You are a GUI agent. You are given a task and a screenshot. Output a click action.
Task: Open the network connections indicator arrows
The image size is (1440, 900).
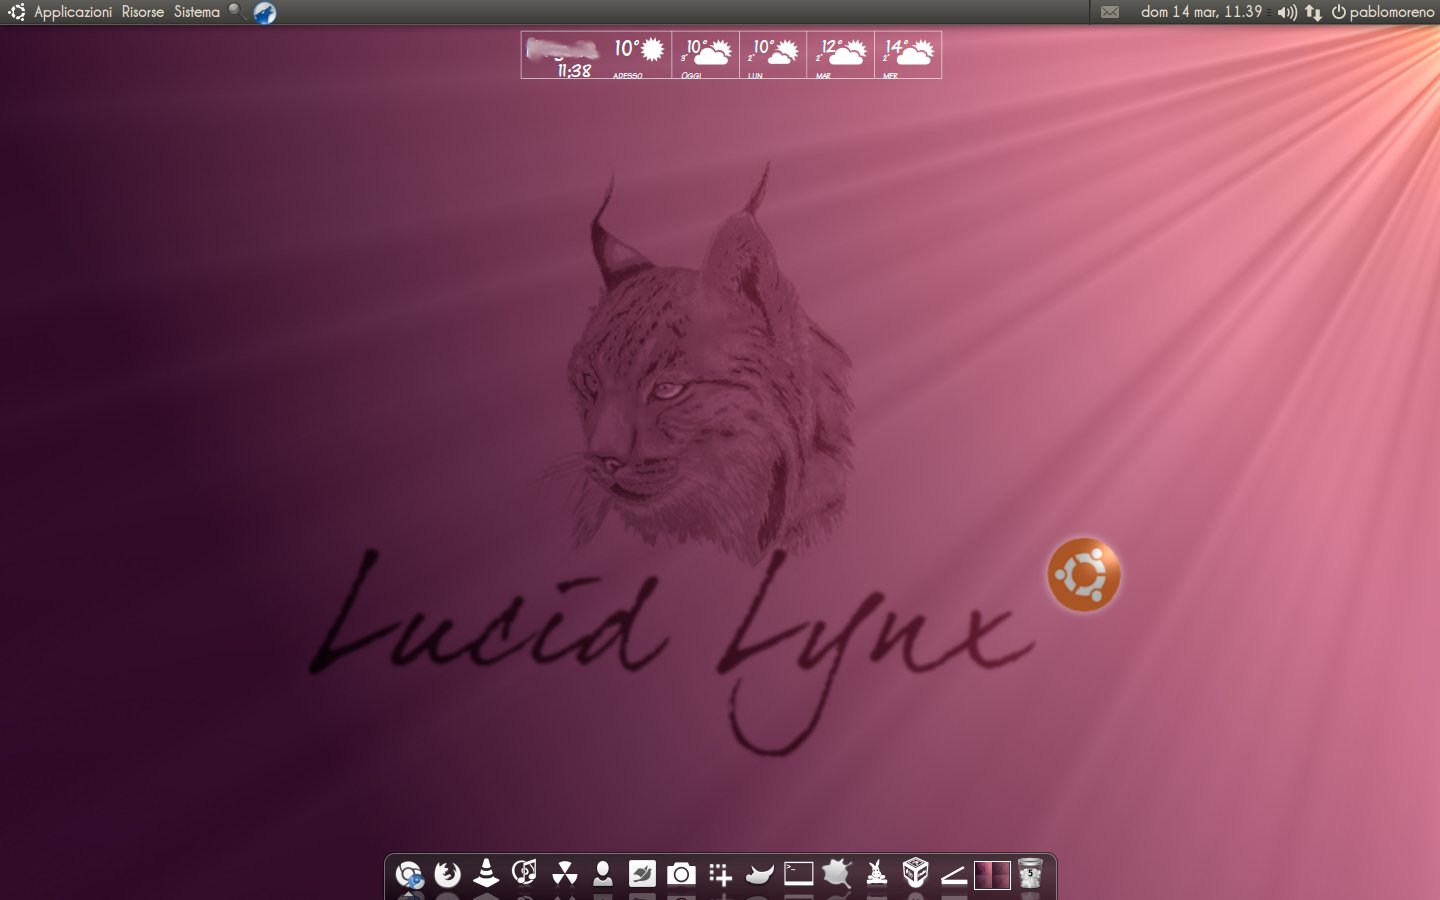[1313, 12]
